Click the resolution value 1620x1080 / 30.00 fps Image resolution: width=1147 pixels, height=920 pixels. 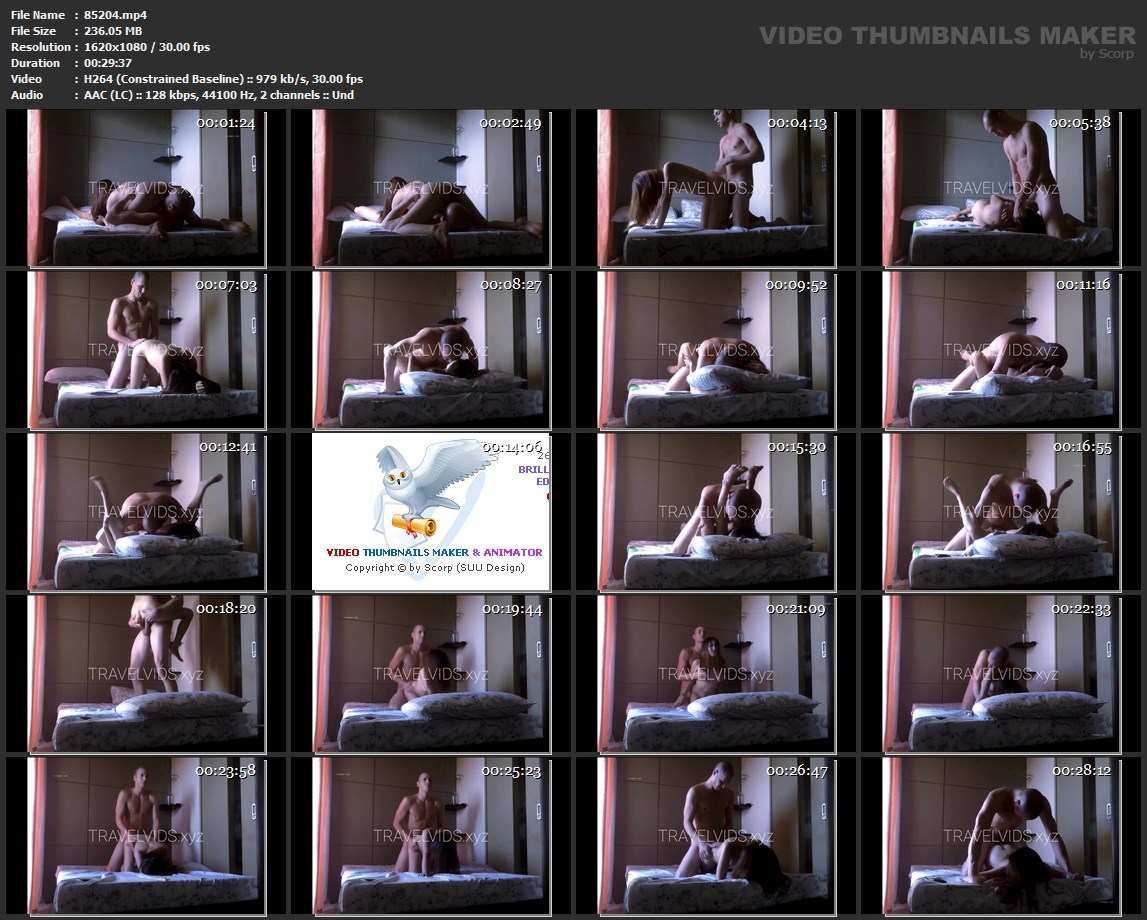[147, 47]
